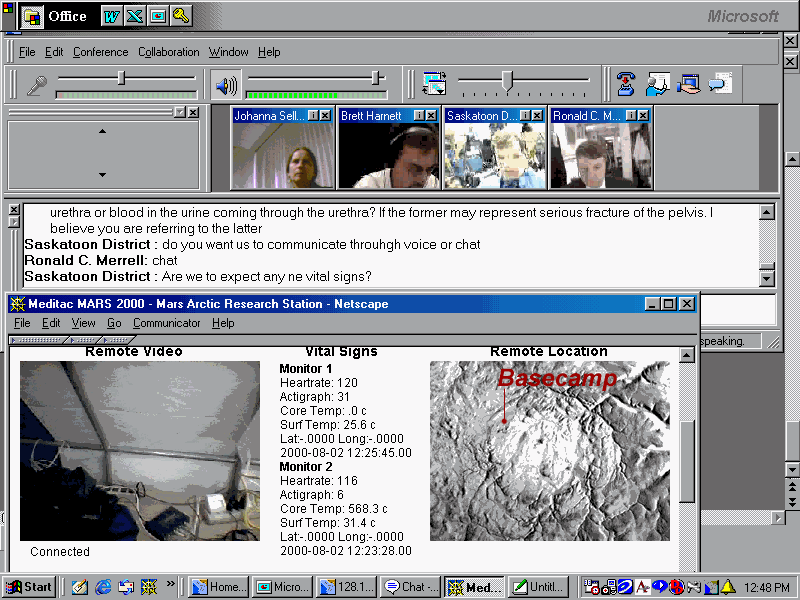
Task: Click the 'Core Temp: 568.3 c' reading
Action: click(x=334, y=509)
